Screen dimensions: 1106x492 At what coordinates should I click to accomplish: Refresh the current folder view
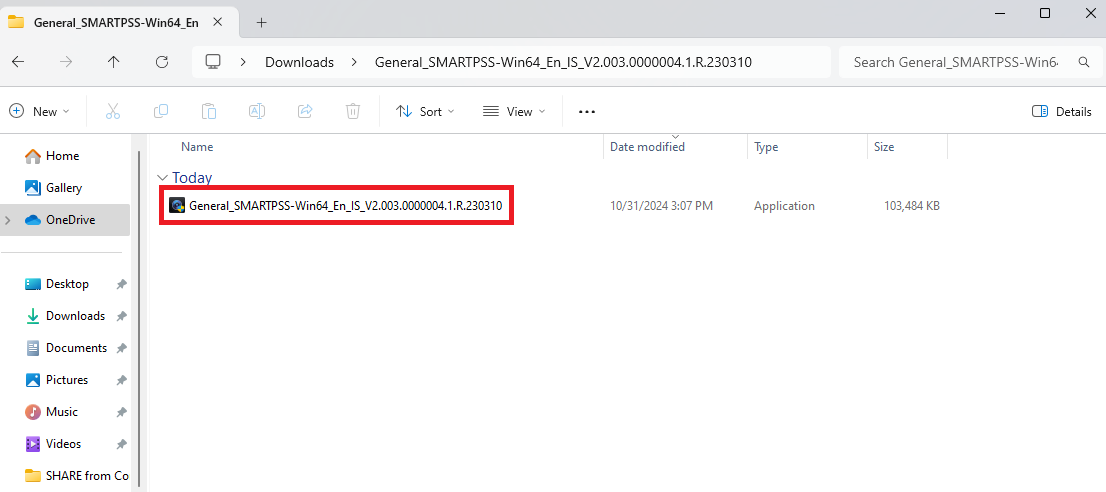162,62
